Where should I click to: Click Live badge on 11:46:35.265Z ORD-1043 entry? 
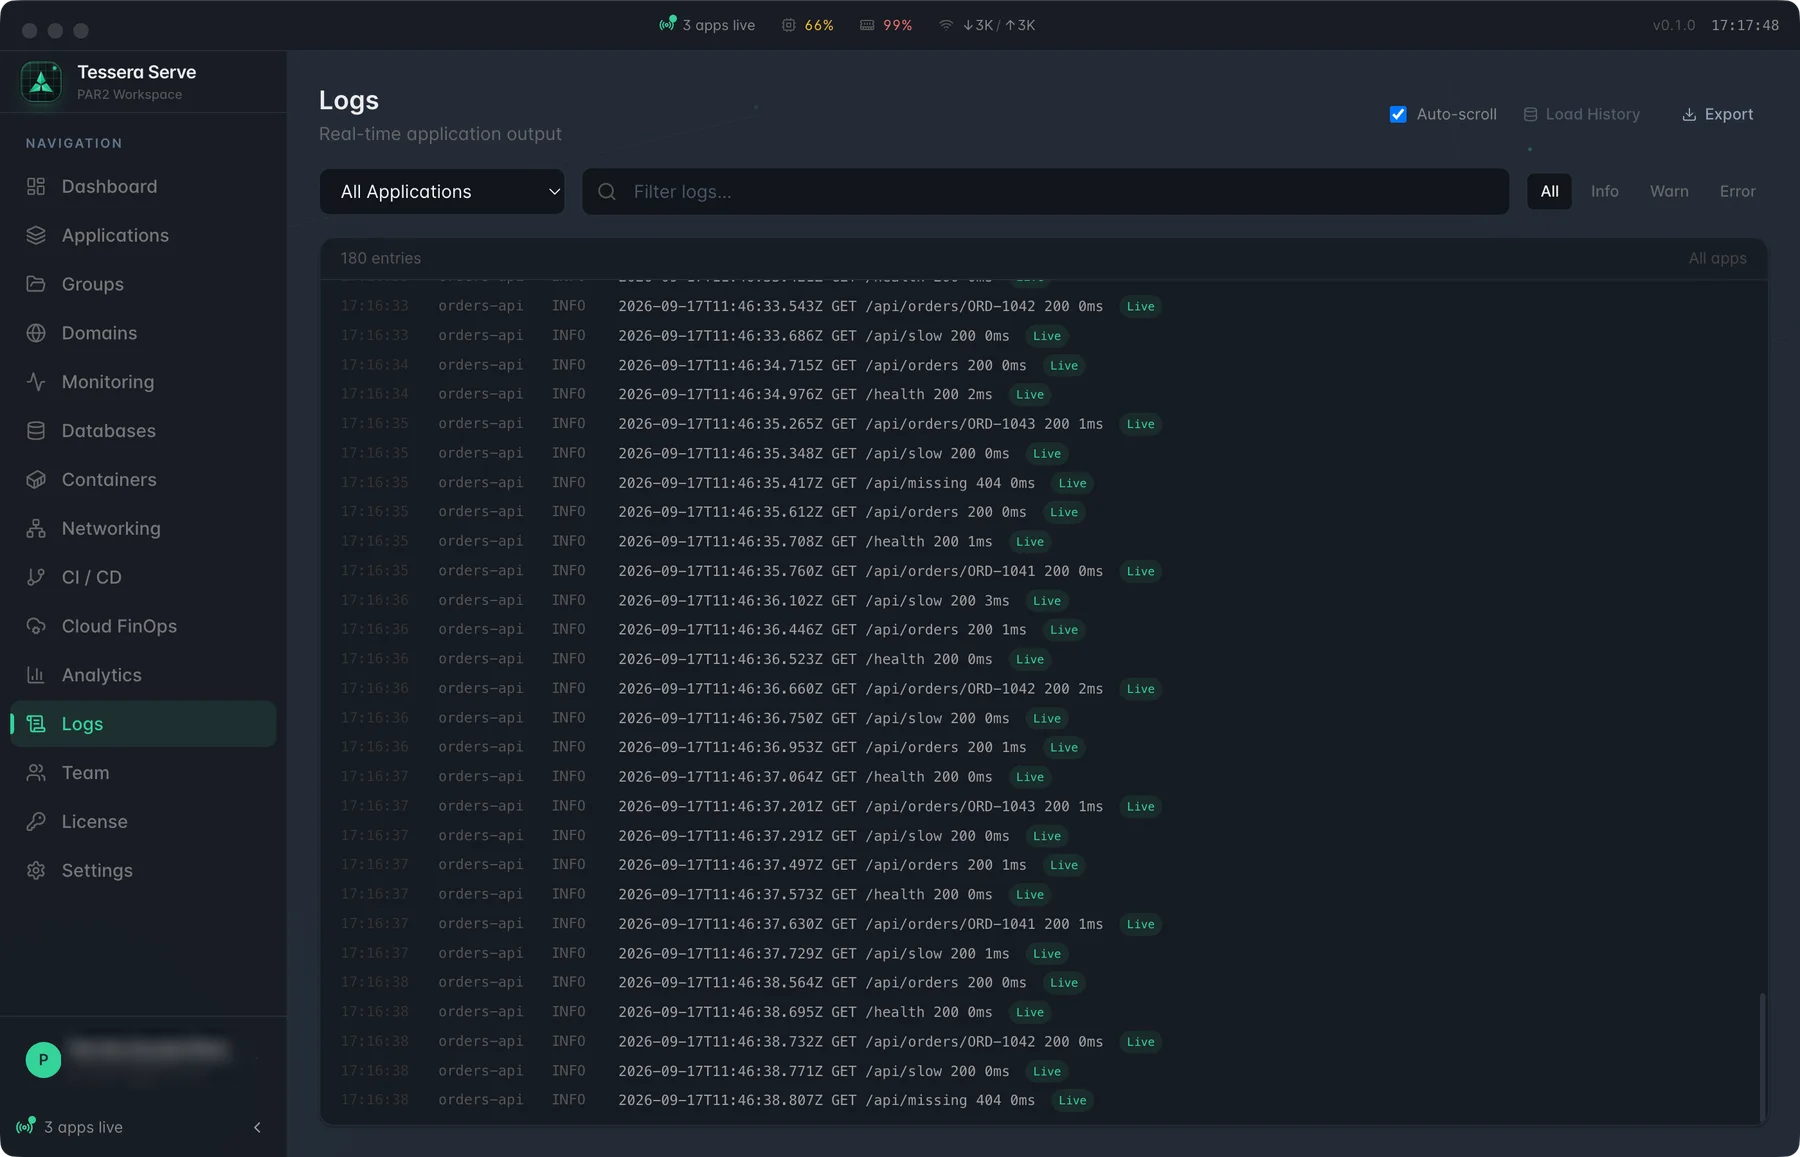coord(1140,424)
